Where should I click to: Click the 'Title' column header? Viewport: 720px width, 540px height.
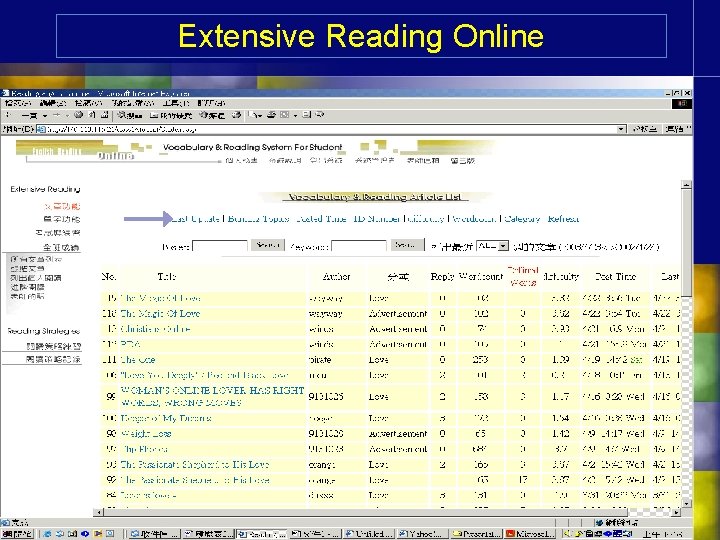click(166, 276)
